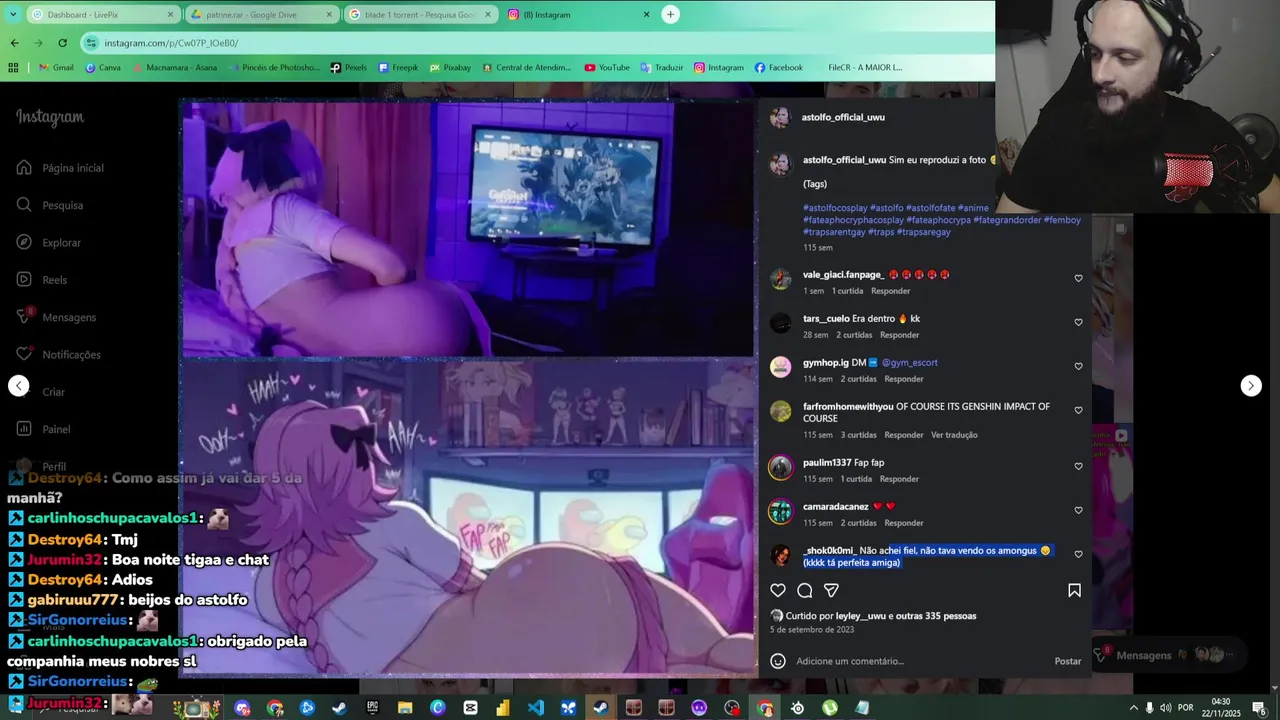Viewport: 1280px width, 720px height.
Task: Open Reels in Instagram sidebar
Action: (42, 280)
